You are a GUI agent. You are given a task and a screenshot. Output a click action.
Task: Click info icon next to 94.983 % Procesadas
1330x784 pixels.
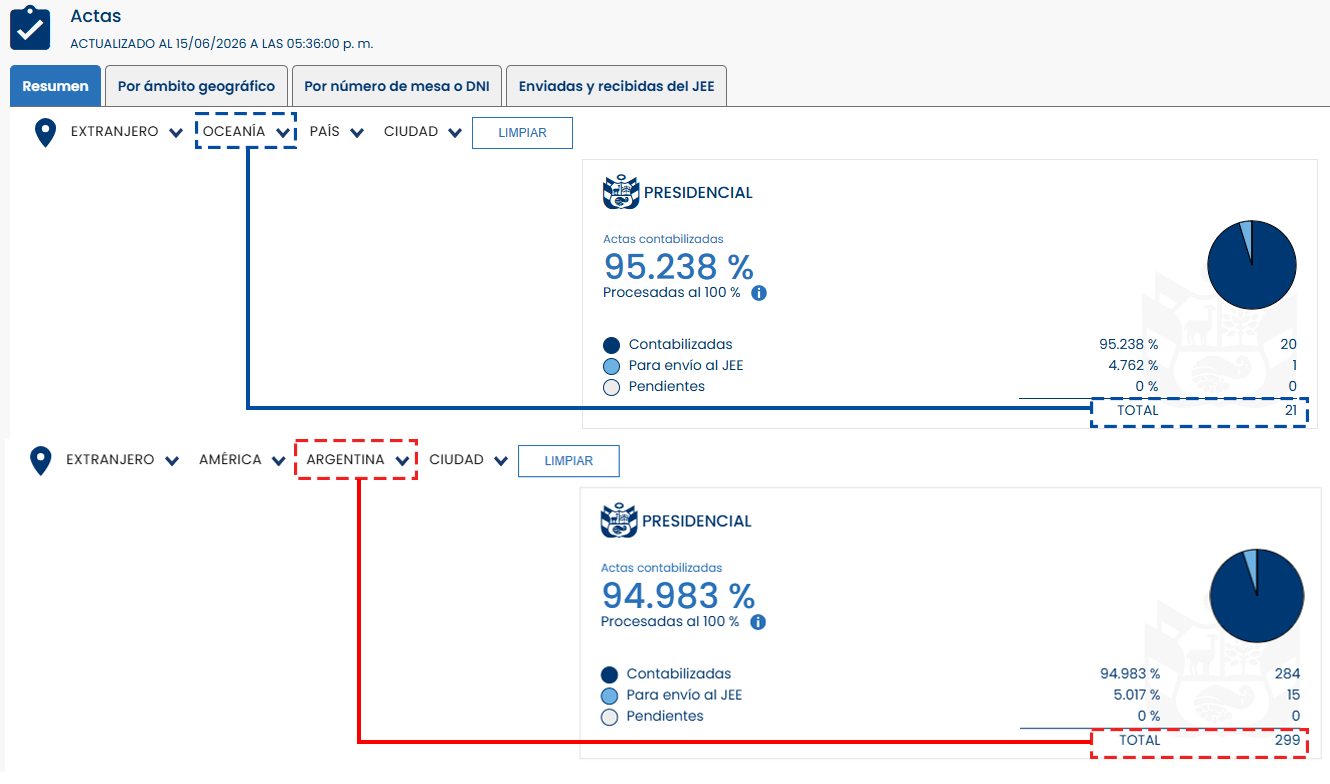pos(758,622)
